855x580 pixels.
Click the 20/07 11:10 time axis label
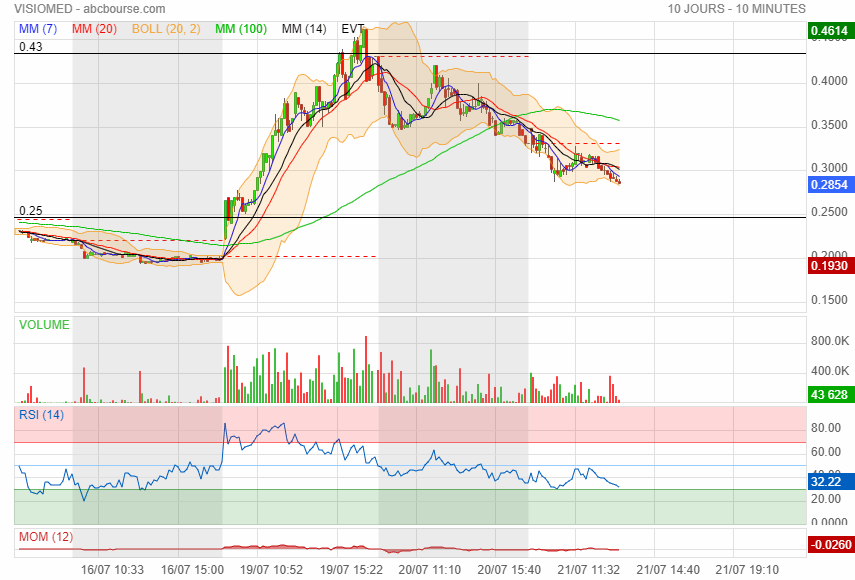tap(430, 570)
